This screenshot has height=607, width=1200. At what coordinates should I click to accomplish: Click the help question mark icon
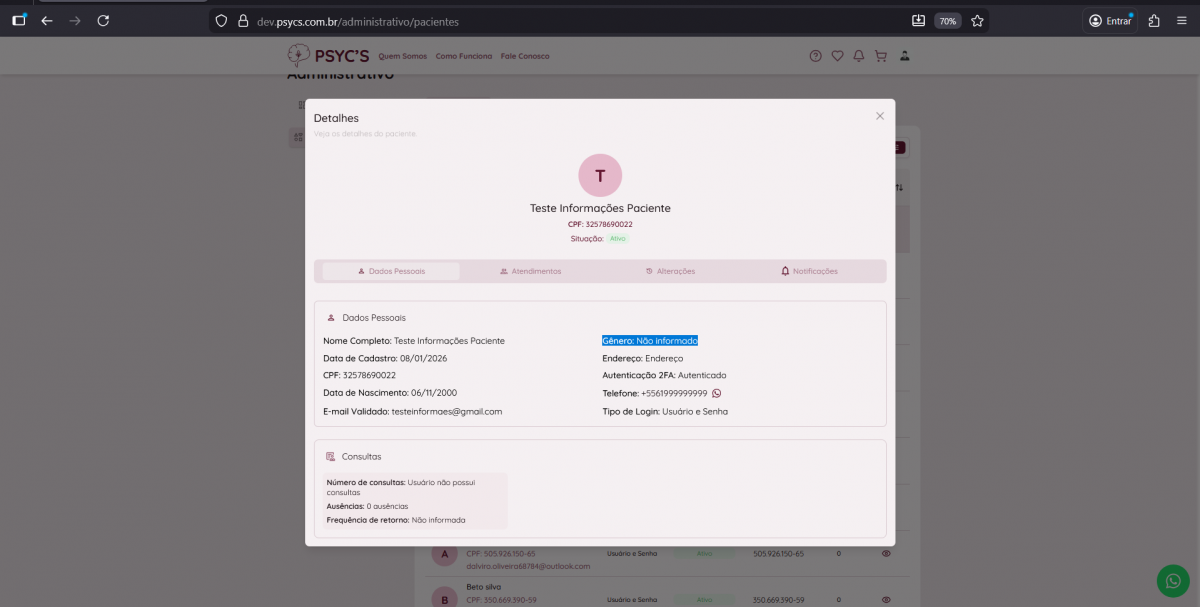tap(816, 56)
